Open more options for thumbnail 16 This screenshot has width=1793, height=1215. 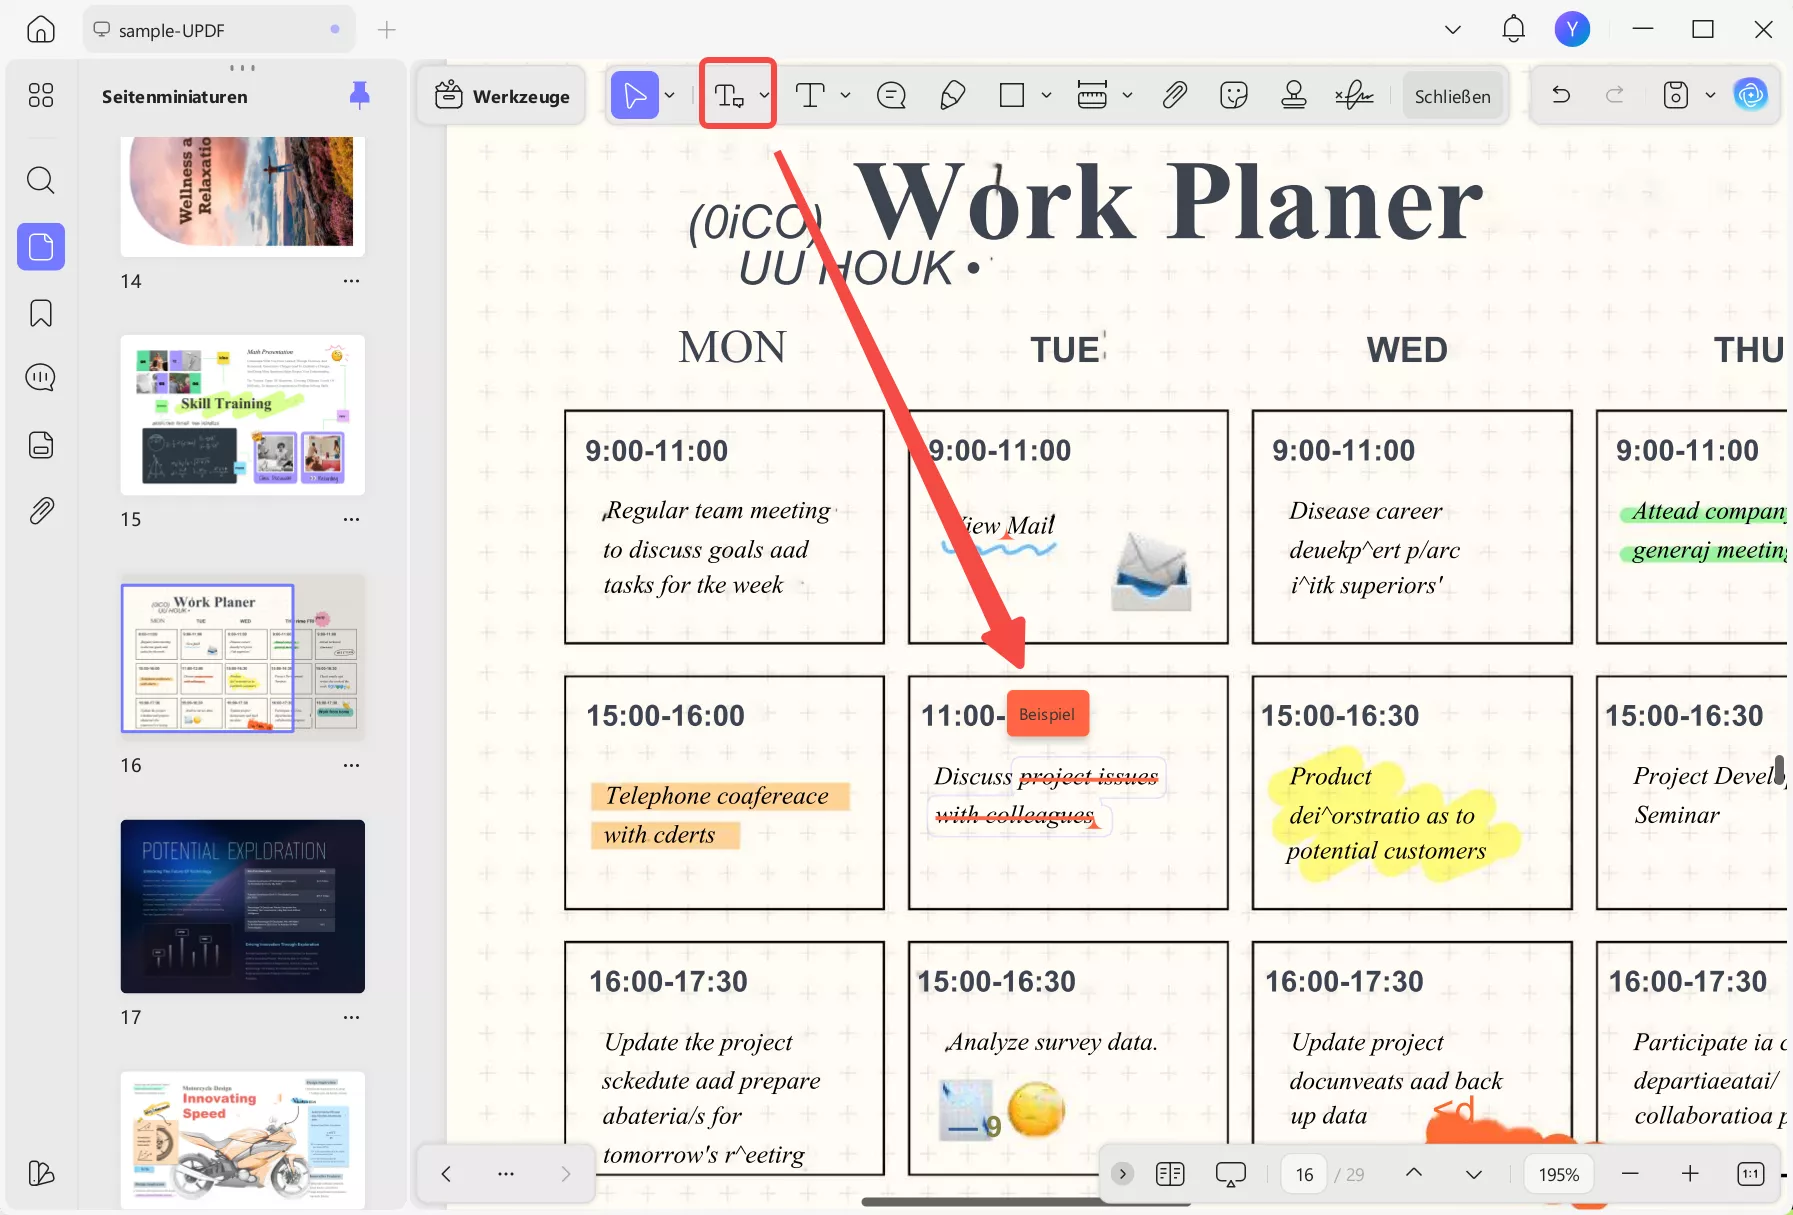click(351, 765)
